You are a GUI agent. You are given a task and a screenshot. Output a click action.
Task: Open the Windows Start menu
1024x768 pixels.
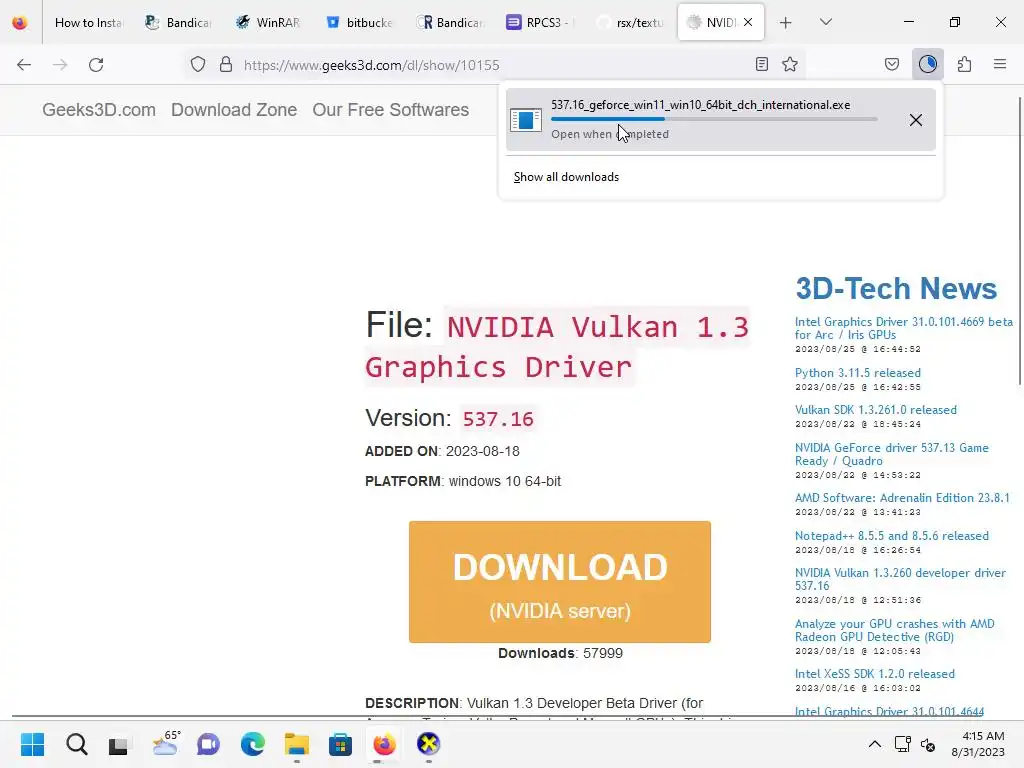click(32, 744)
